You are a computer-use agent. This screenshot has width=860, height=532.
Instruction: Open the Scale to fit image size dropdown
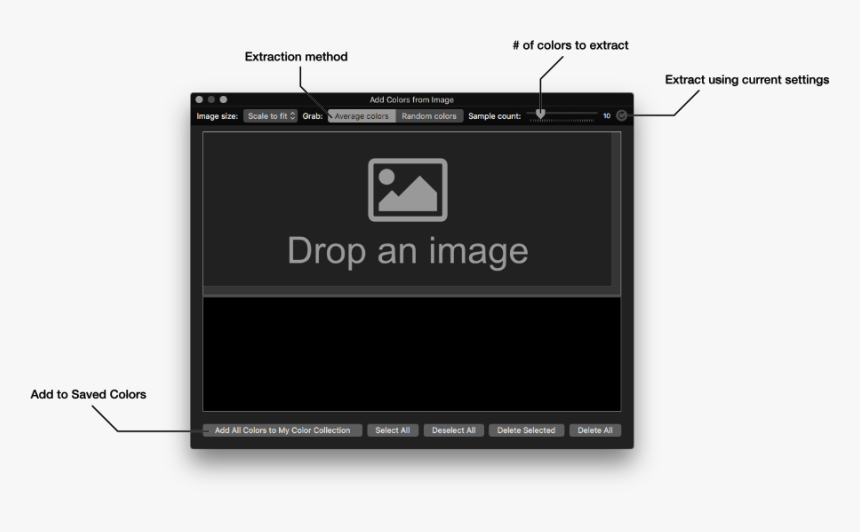coord(271,116)
